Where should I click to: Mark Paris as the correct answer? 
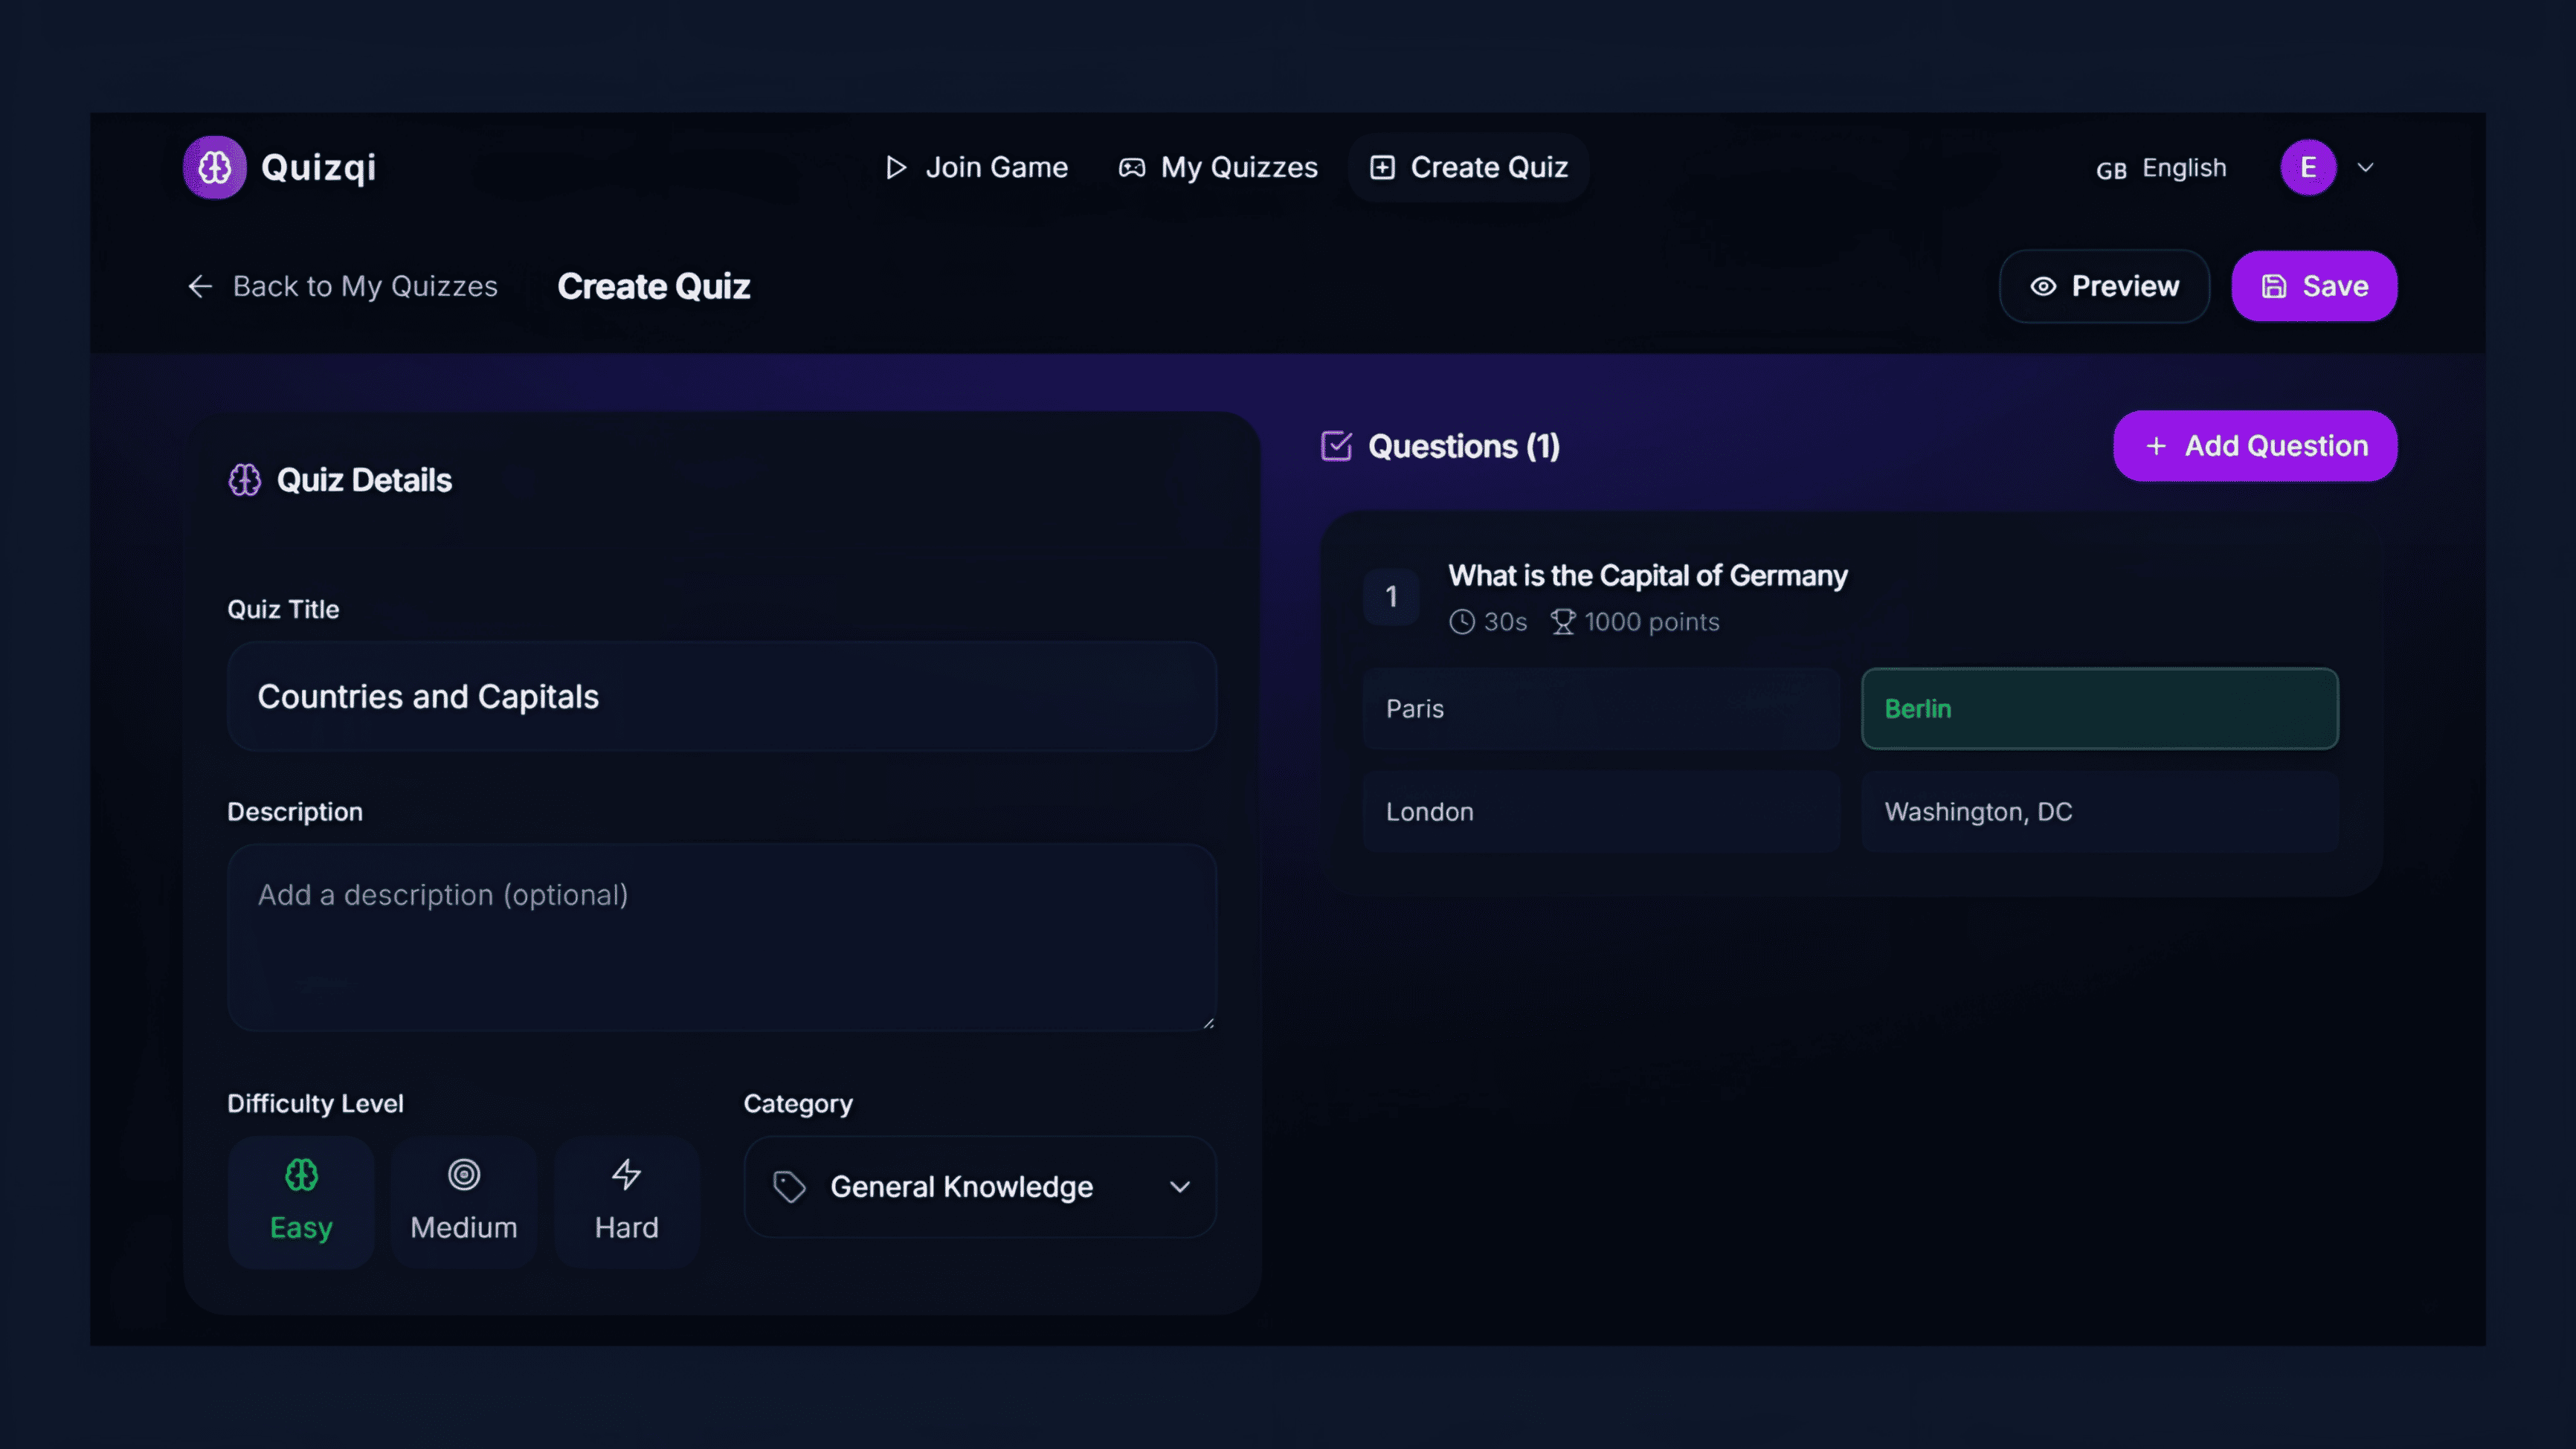1600,709
